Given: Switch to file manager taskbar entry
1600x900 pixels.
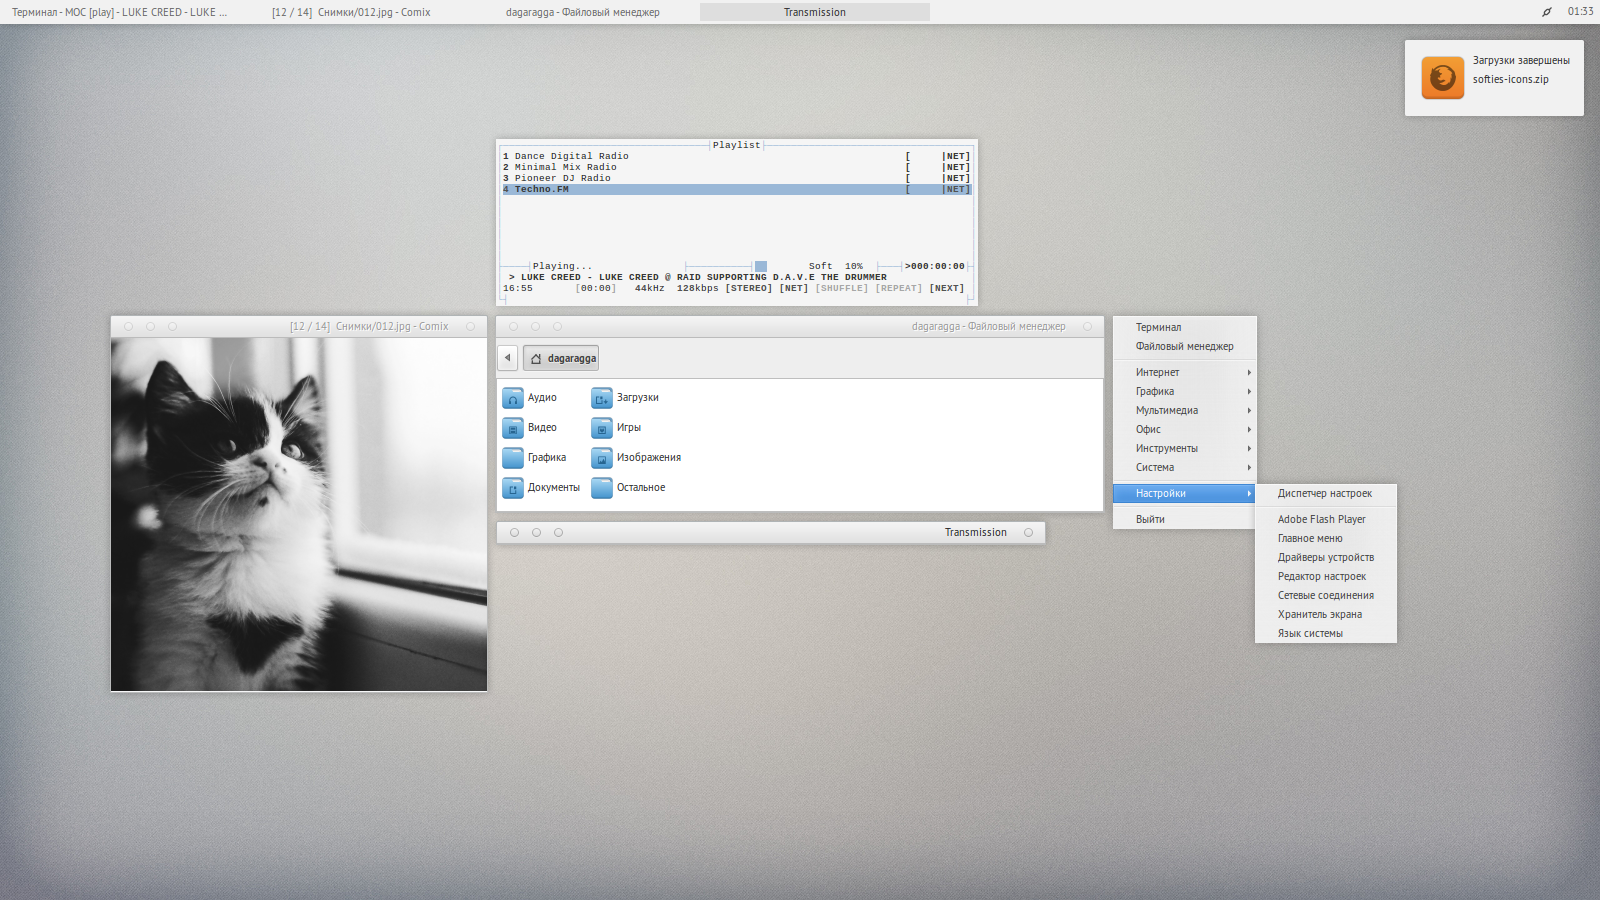Looking at the screenshot, I should click(x=583, y=12).
